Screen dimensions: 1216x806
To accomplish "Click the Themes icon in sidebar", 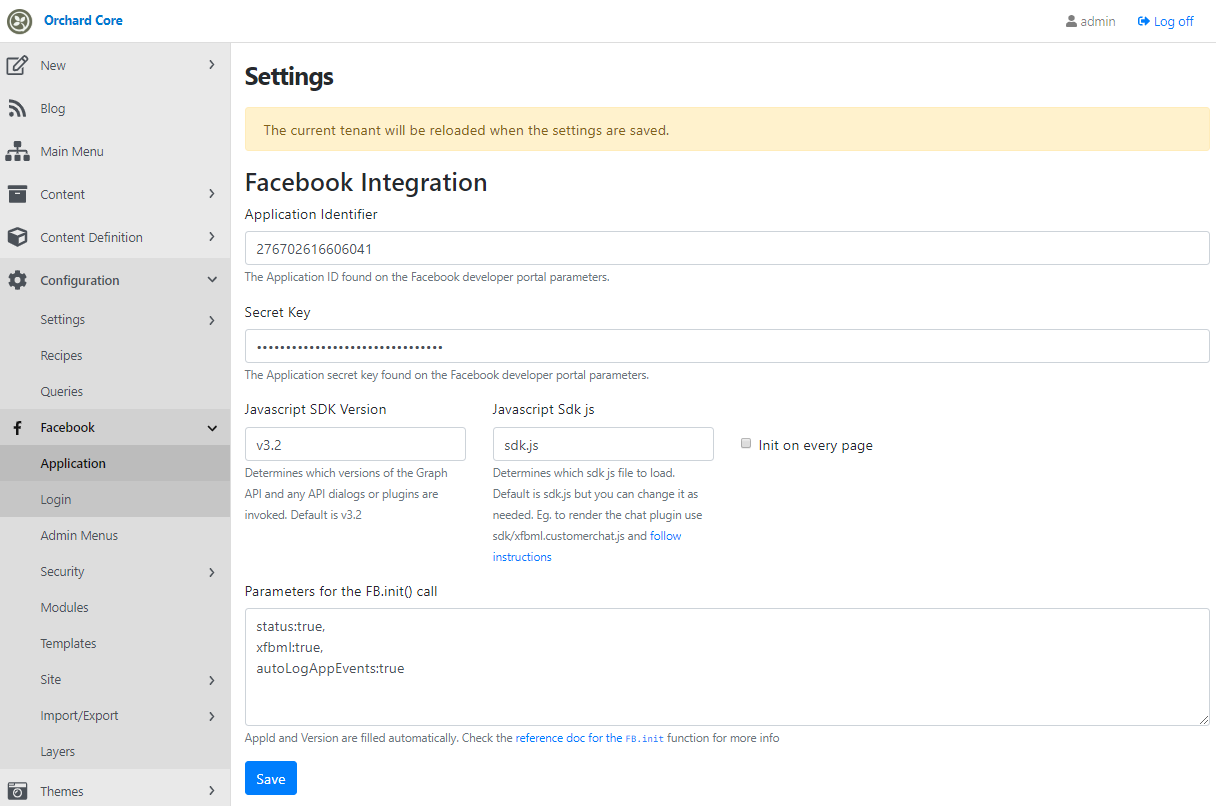I will (x=17, y=791).
